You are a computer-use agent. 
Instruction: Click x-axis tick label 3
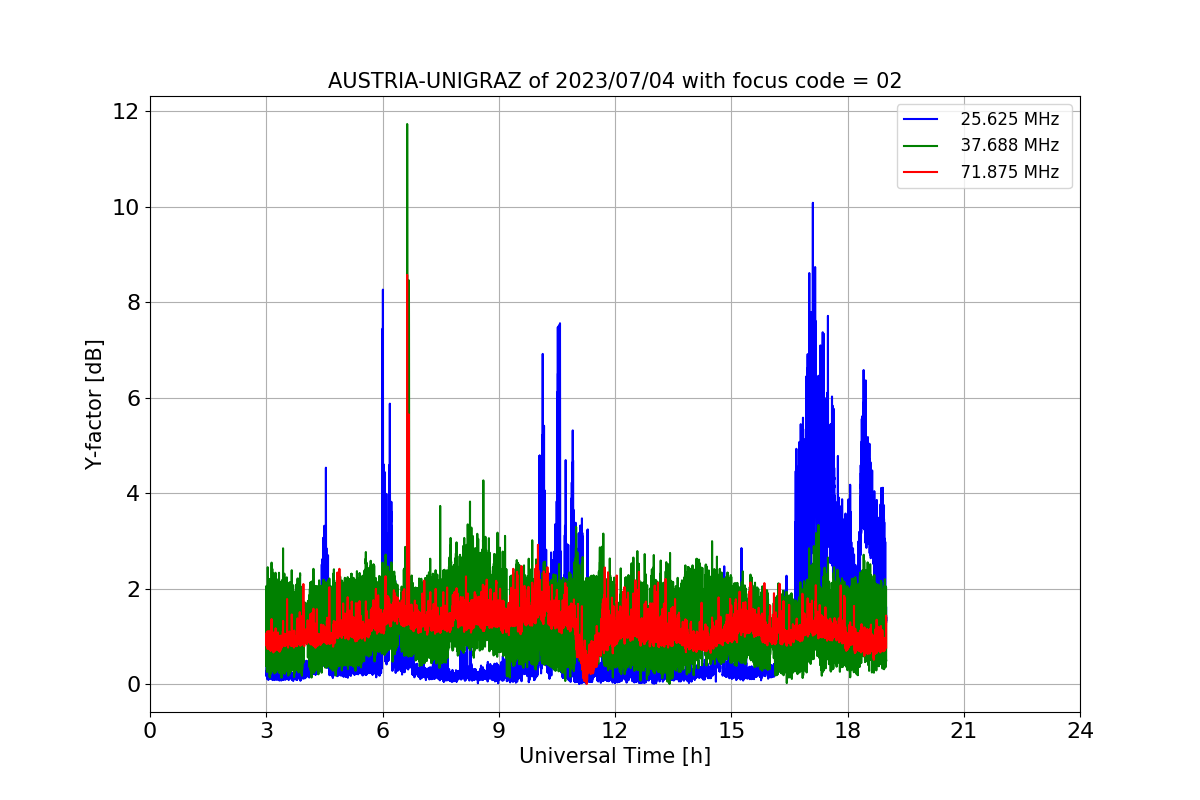pyautogui.click(x=266, y=731)
